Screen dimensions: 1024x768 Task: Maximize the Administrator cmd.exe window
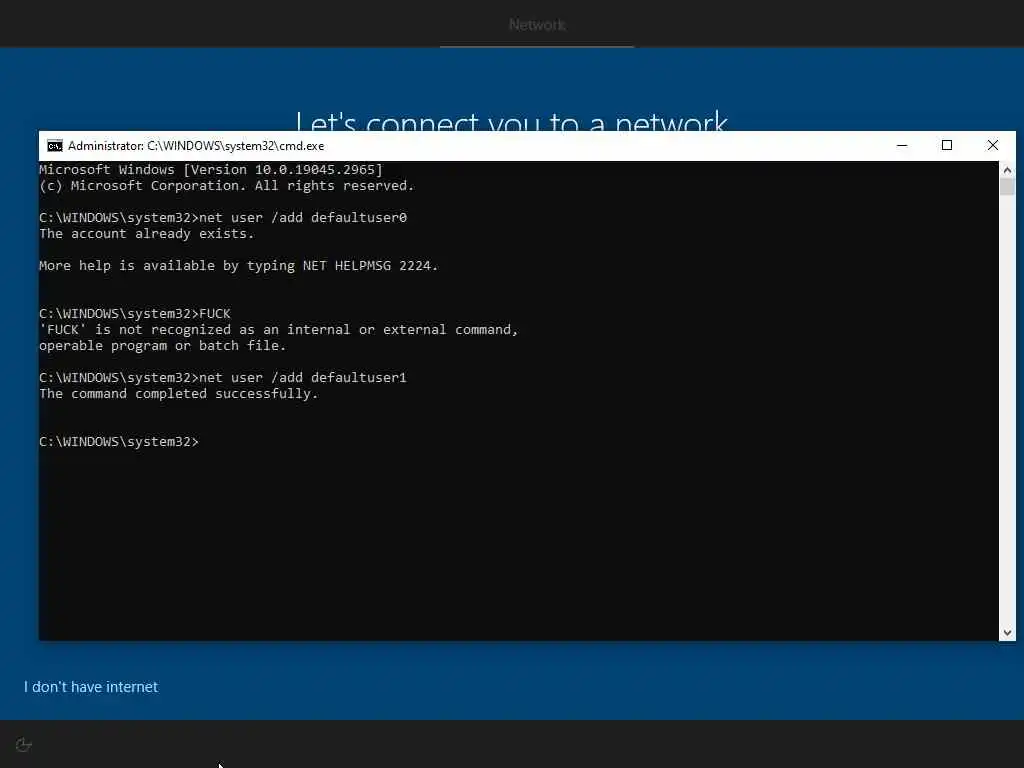947,146
